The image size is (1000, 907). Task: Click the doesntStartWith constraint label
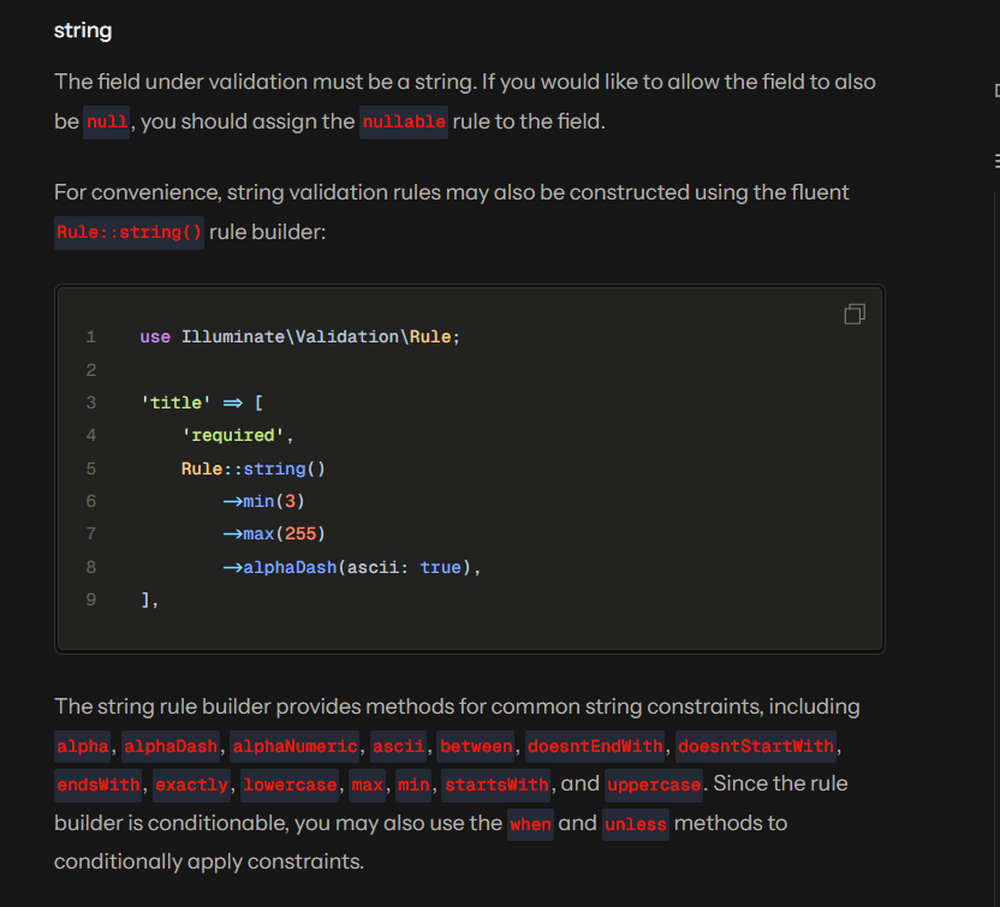(756, 746)
